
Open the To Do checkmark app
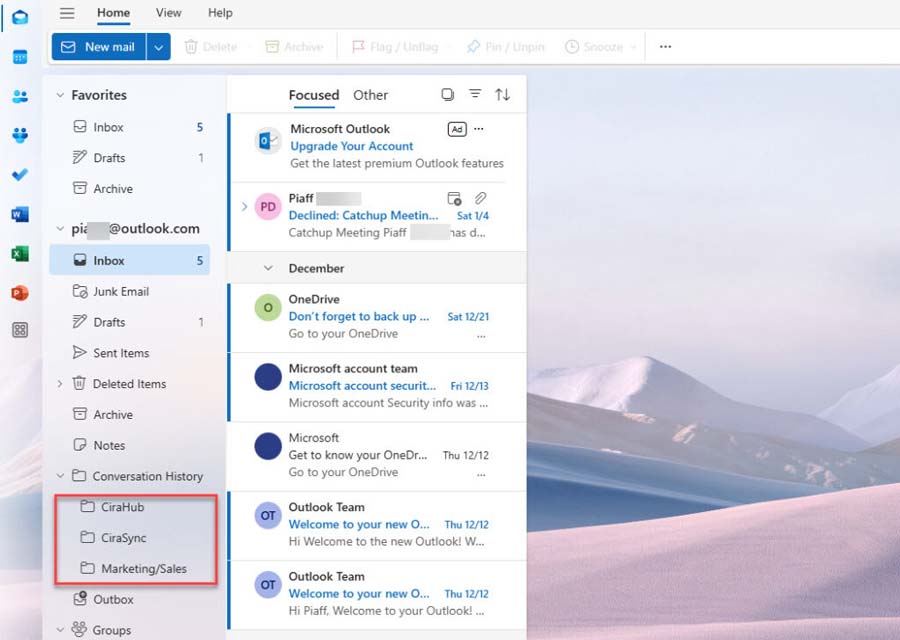pyautogui.click(x=20, y=174)
